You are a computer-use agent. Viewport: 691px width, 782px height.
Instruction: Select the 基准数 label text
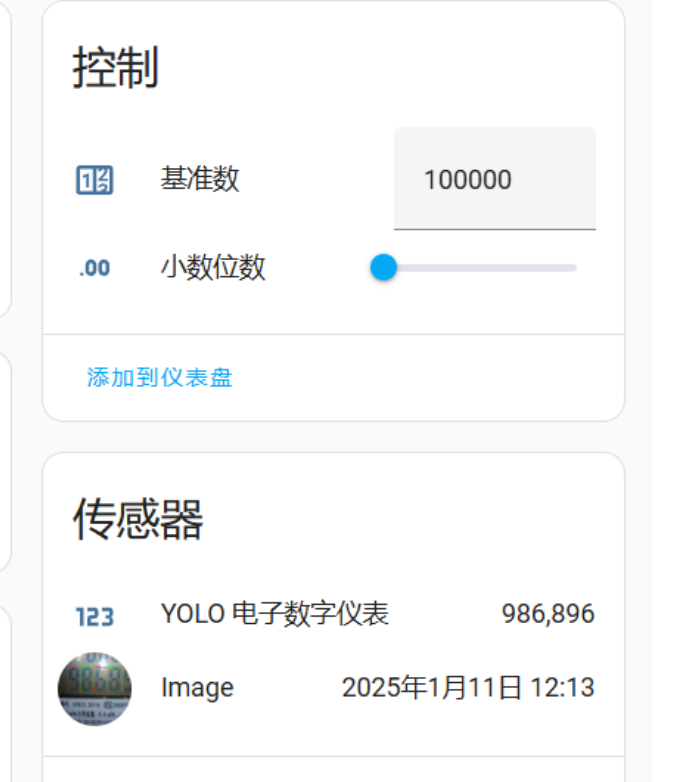[x=200, y=179]
